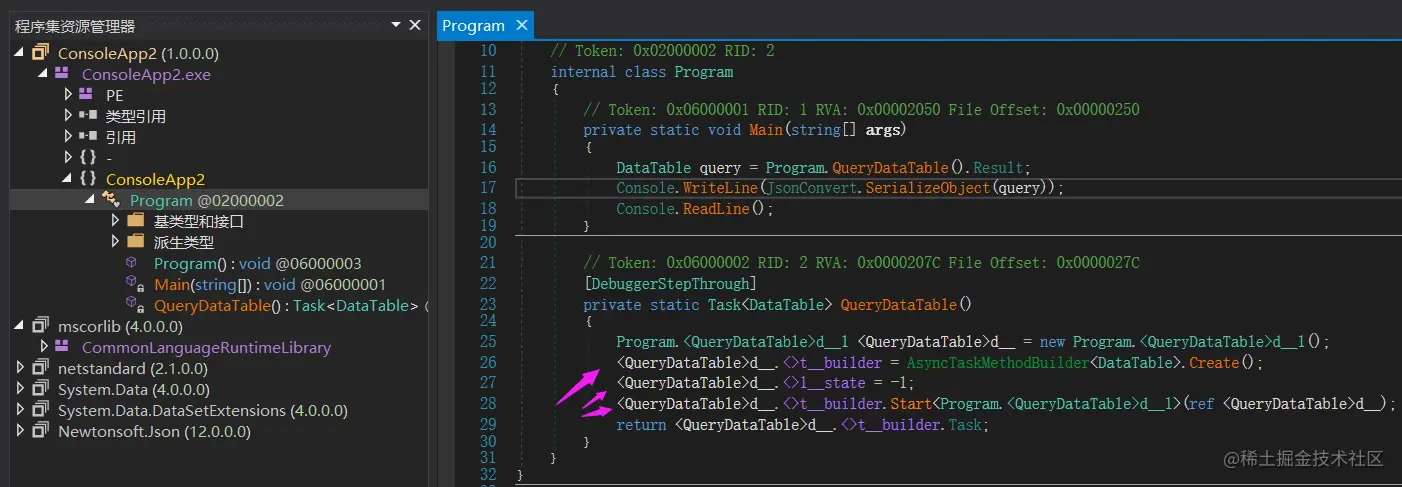Expand the CommonLanguageRuntimeLibrary node
The height and width of the screenshot is (487, 1402).
pos(44,347)
